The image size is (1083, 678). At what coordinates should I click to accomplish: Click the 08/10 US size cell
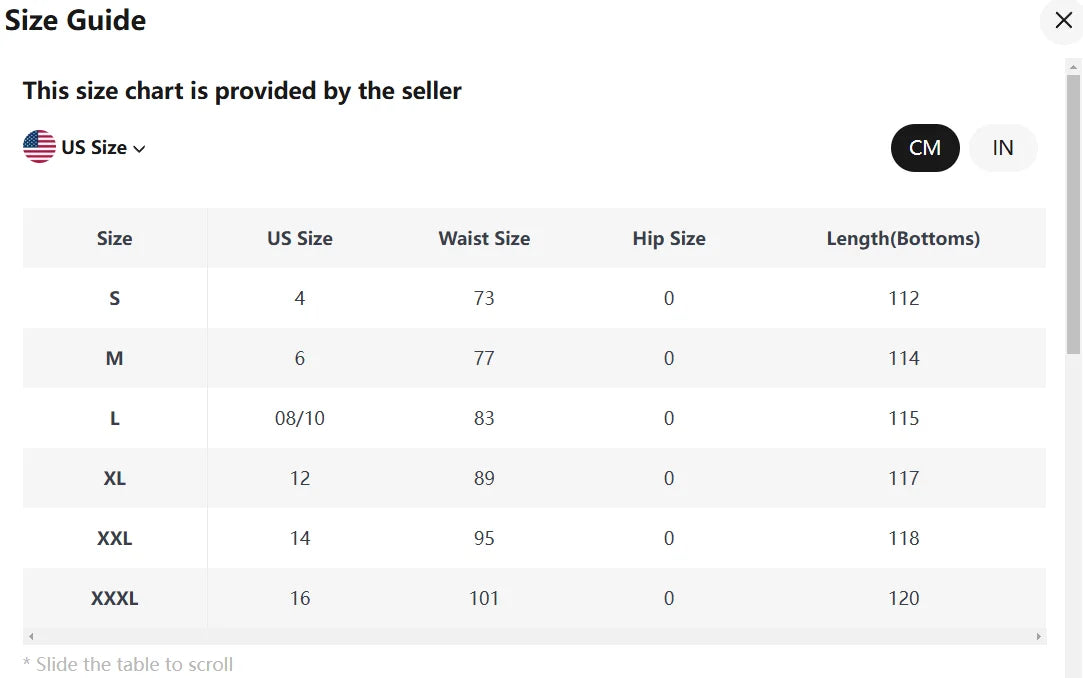click(x=300, y=418)
